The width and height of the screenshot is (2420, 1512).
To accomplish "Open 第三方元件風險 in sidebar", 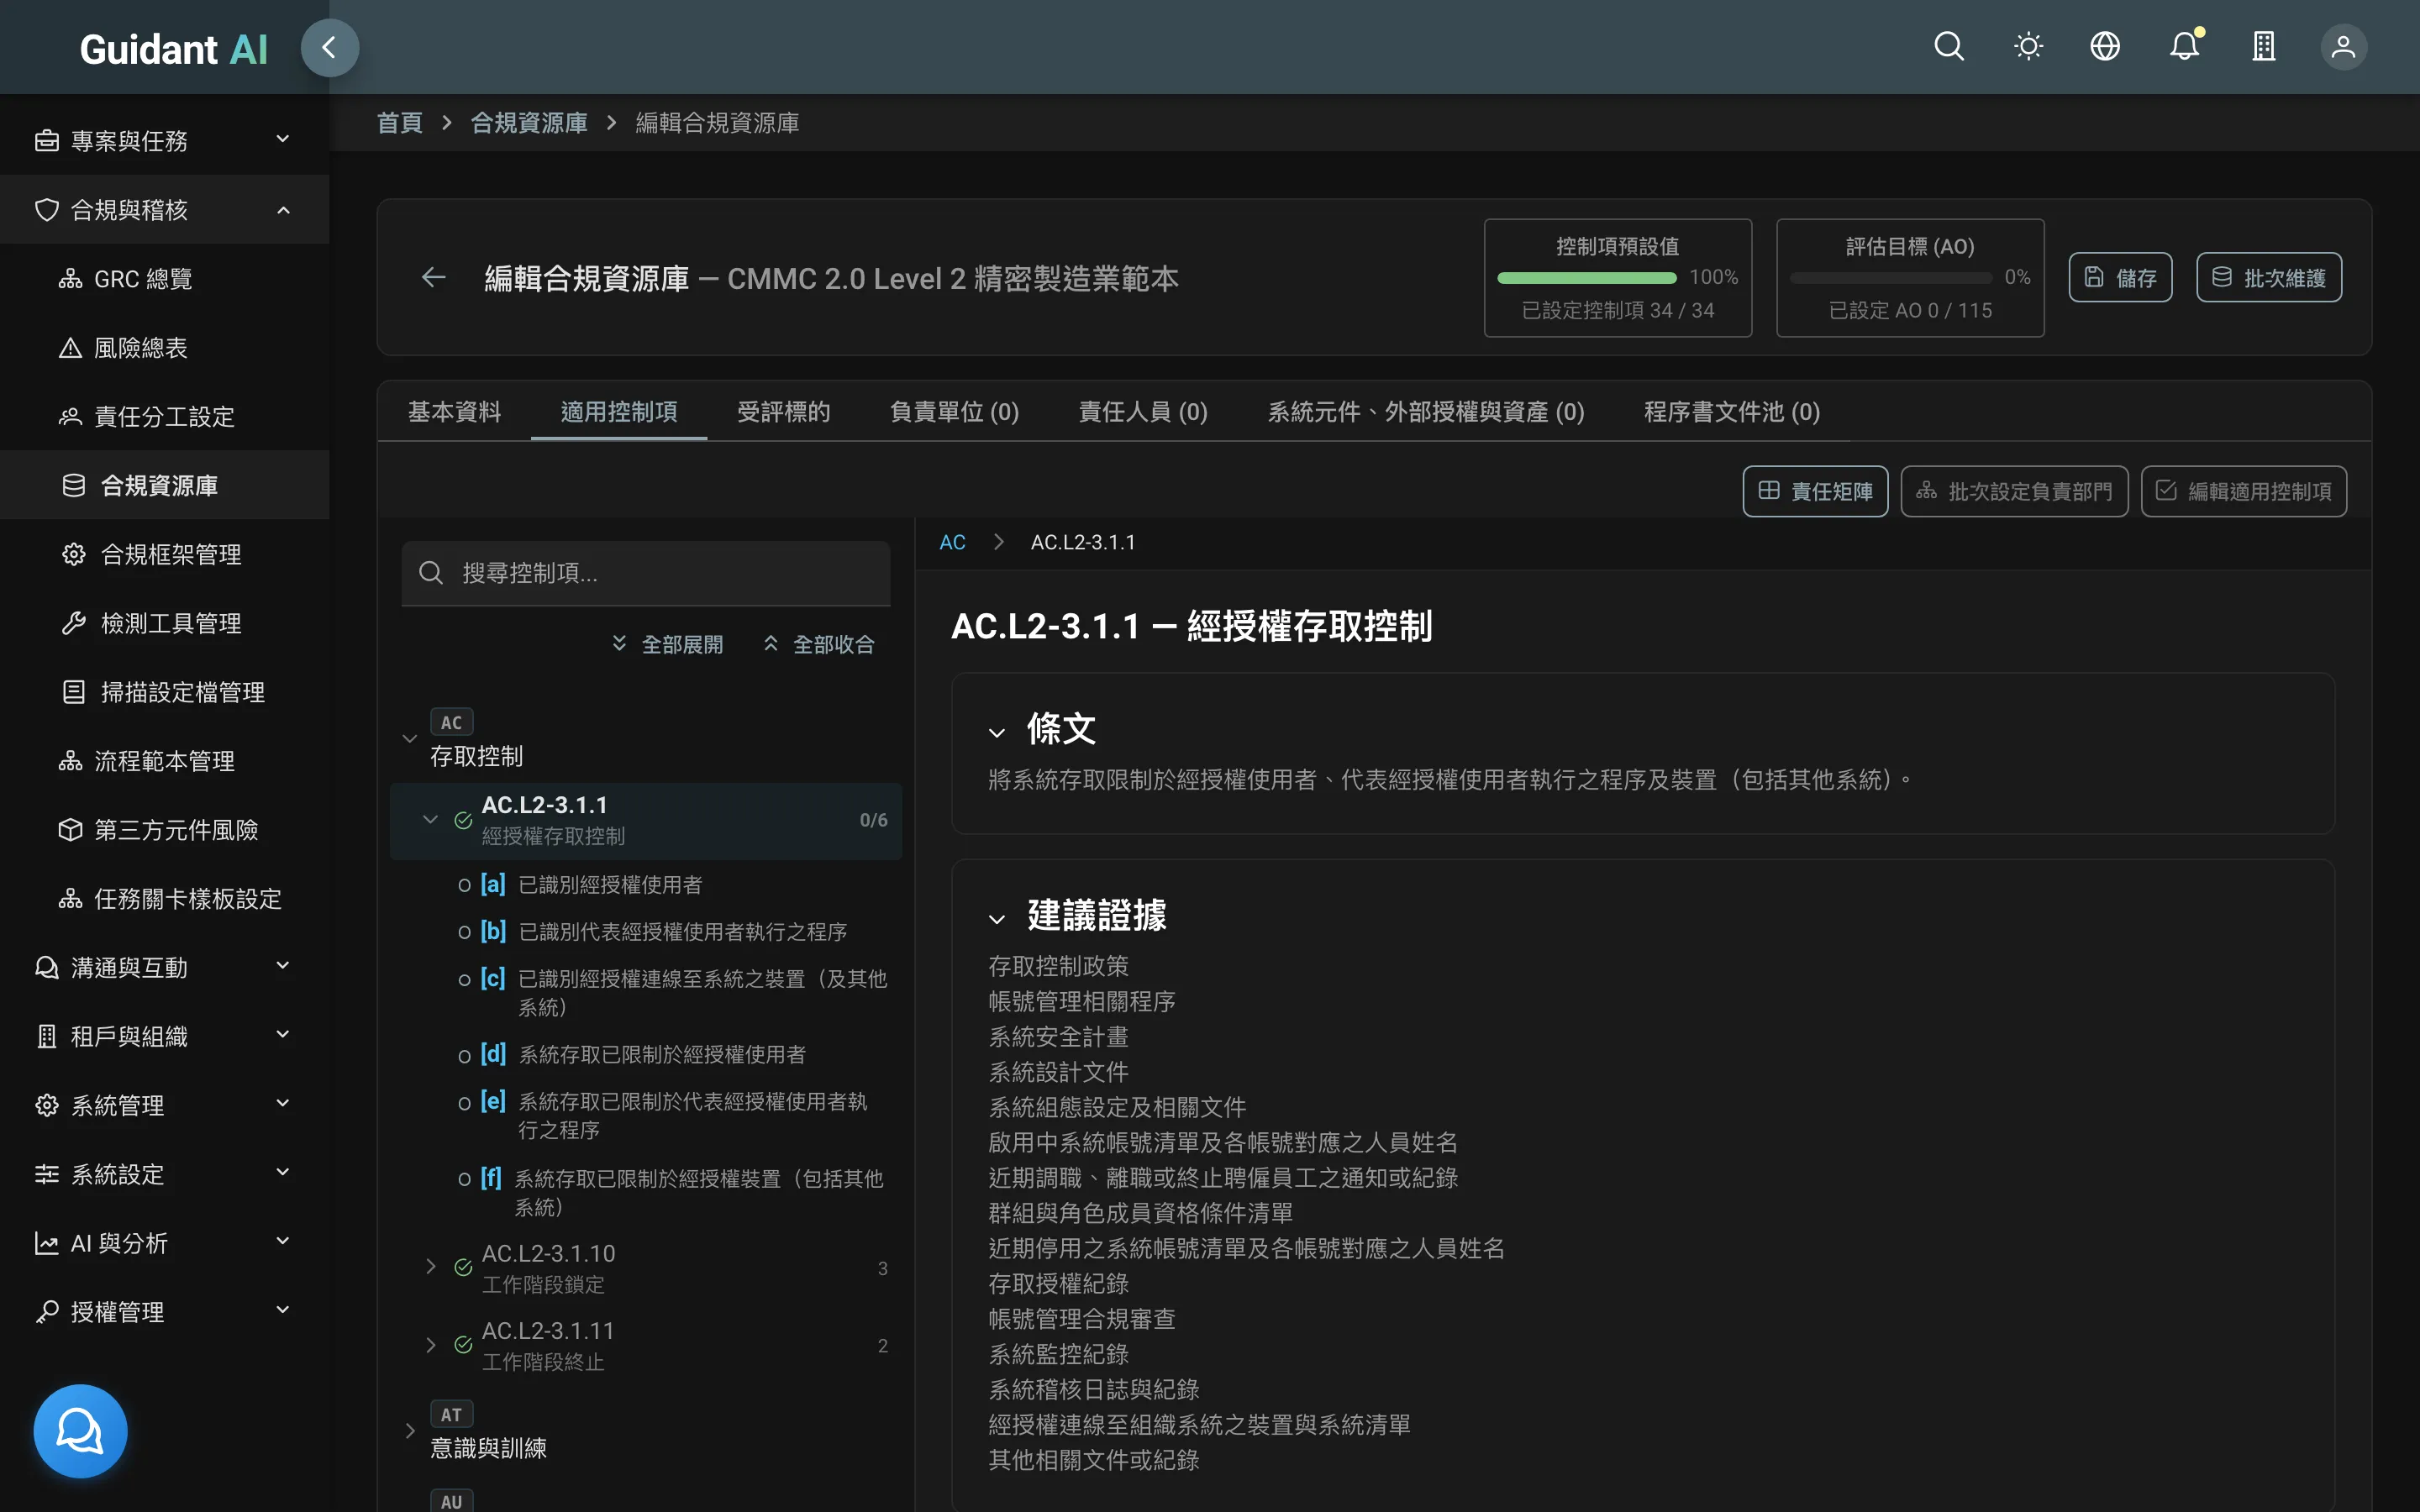I will [x=164, y=830].
